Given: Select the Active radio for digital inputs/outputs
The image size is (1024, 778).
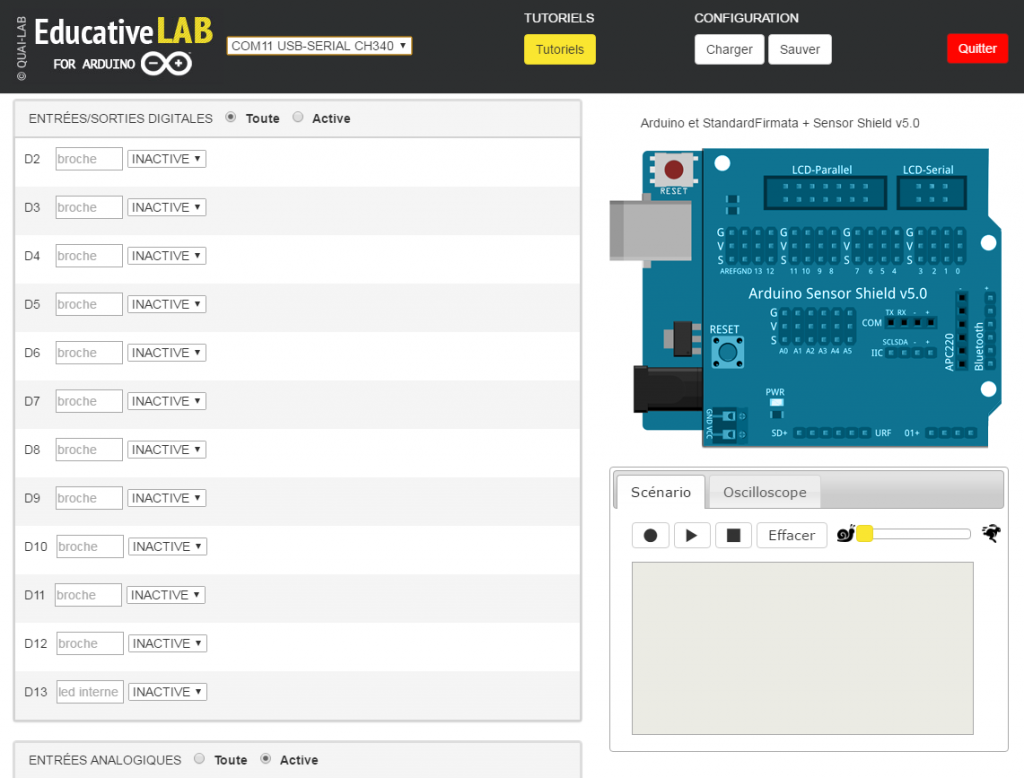Looking at the screenshot, I should tap(298, 117).
